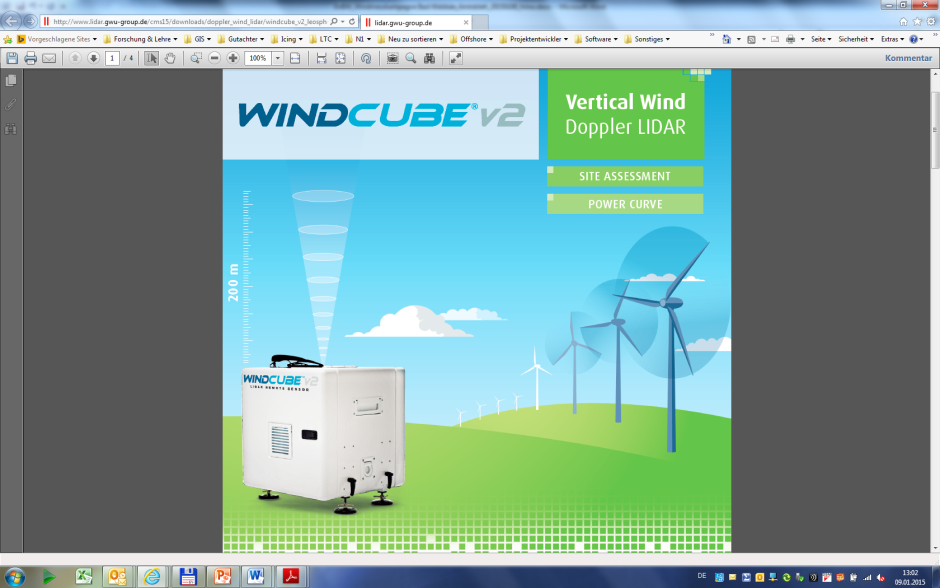Activate the text selection cursor tool

coord(151,58)
